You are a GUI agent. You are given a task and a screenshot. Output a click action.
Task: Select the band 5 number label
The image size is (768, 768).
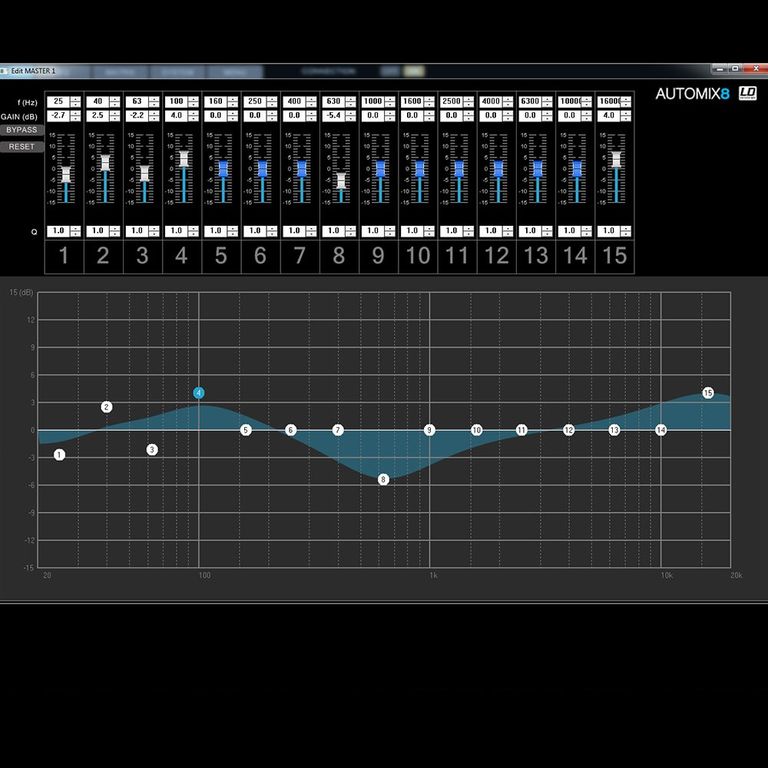tap(221, 256)
